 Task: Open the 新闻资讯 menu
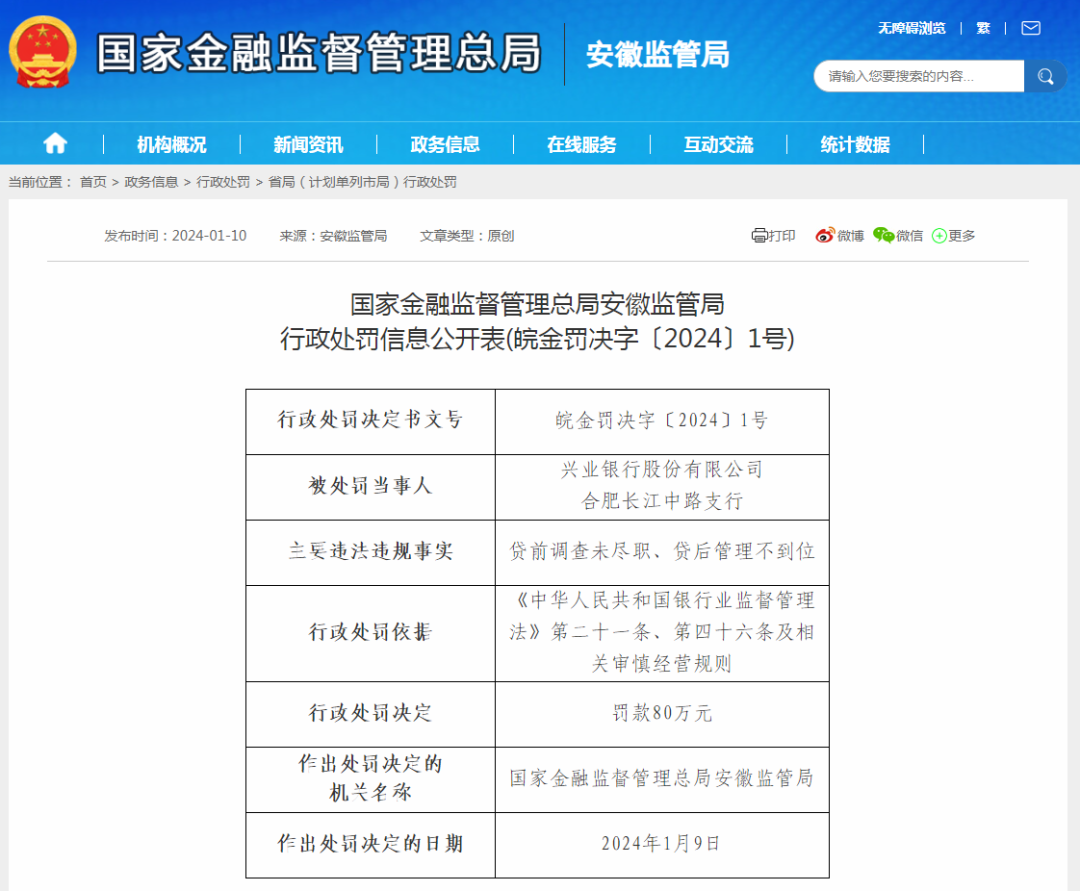pos(308,145)
